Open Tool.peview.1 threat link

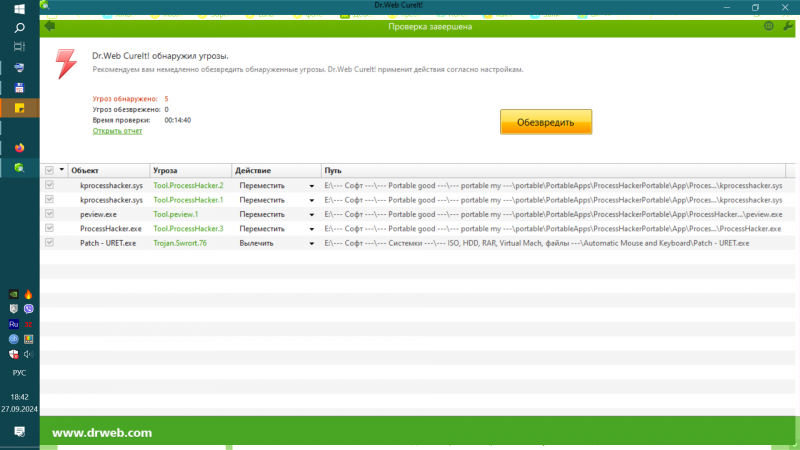[176, 214]
